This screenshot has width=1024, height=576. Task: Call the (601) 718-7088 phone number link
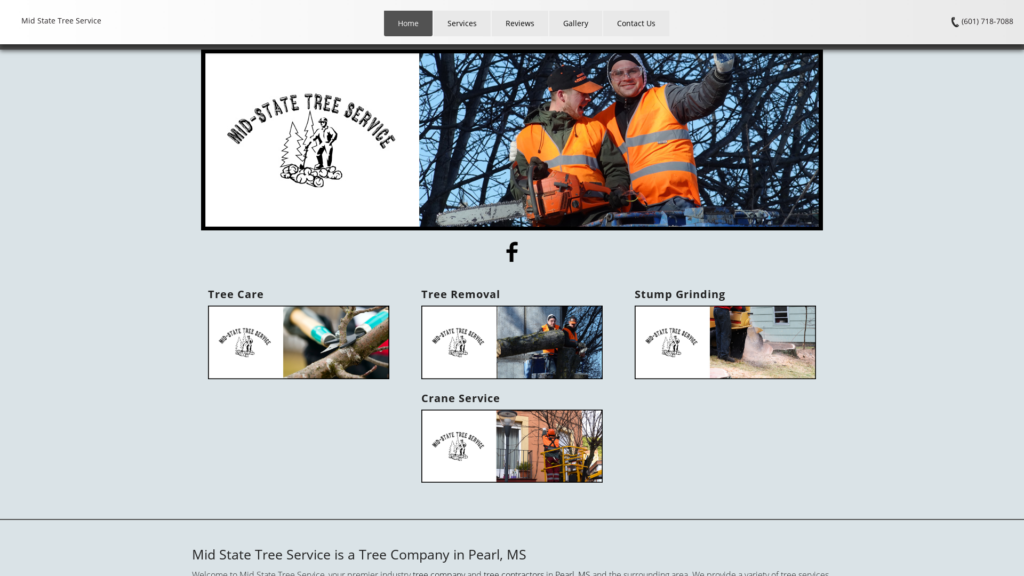(987, 22)
